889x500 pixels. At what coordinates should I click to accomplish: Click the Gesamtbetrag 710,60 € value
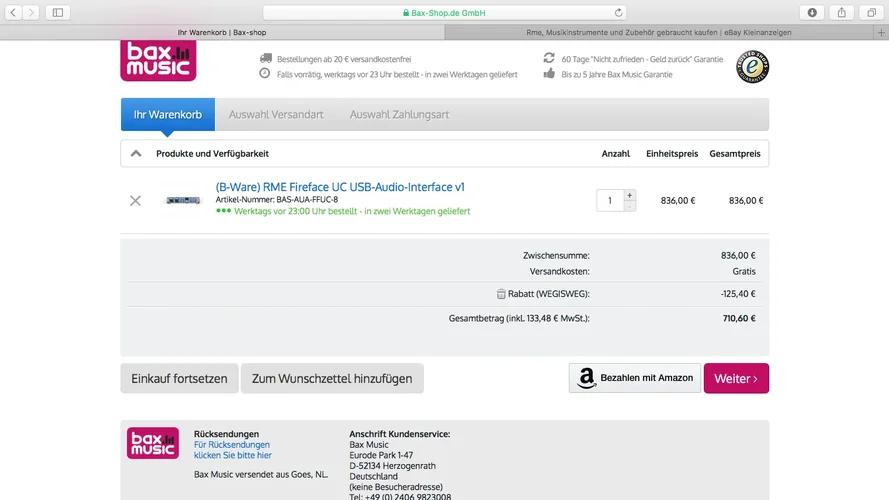point(739,319)
